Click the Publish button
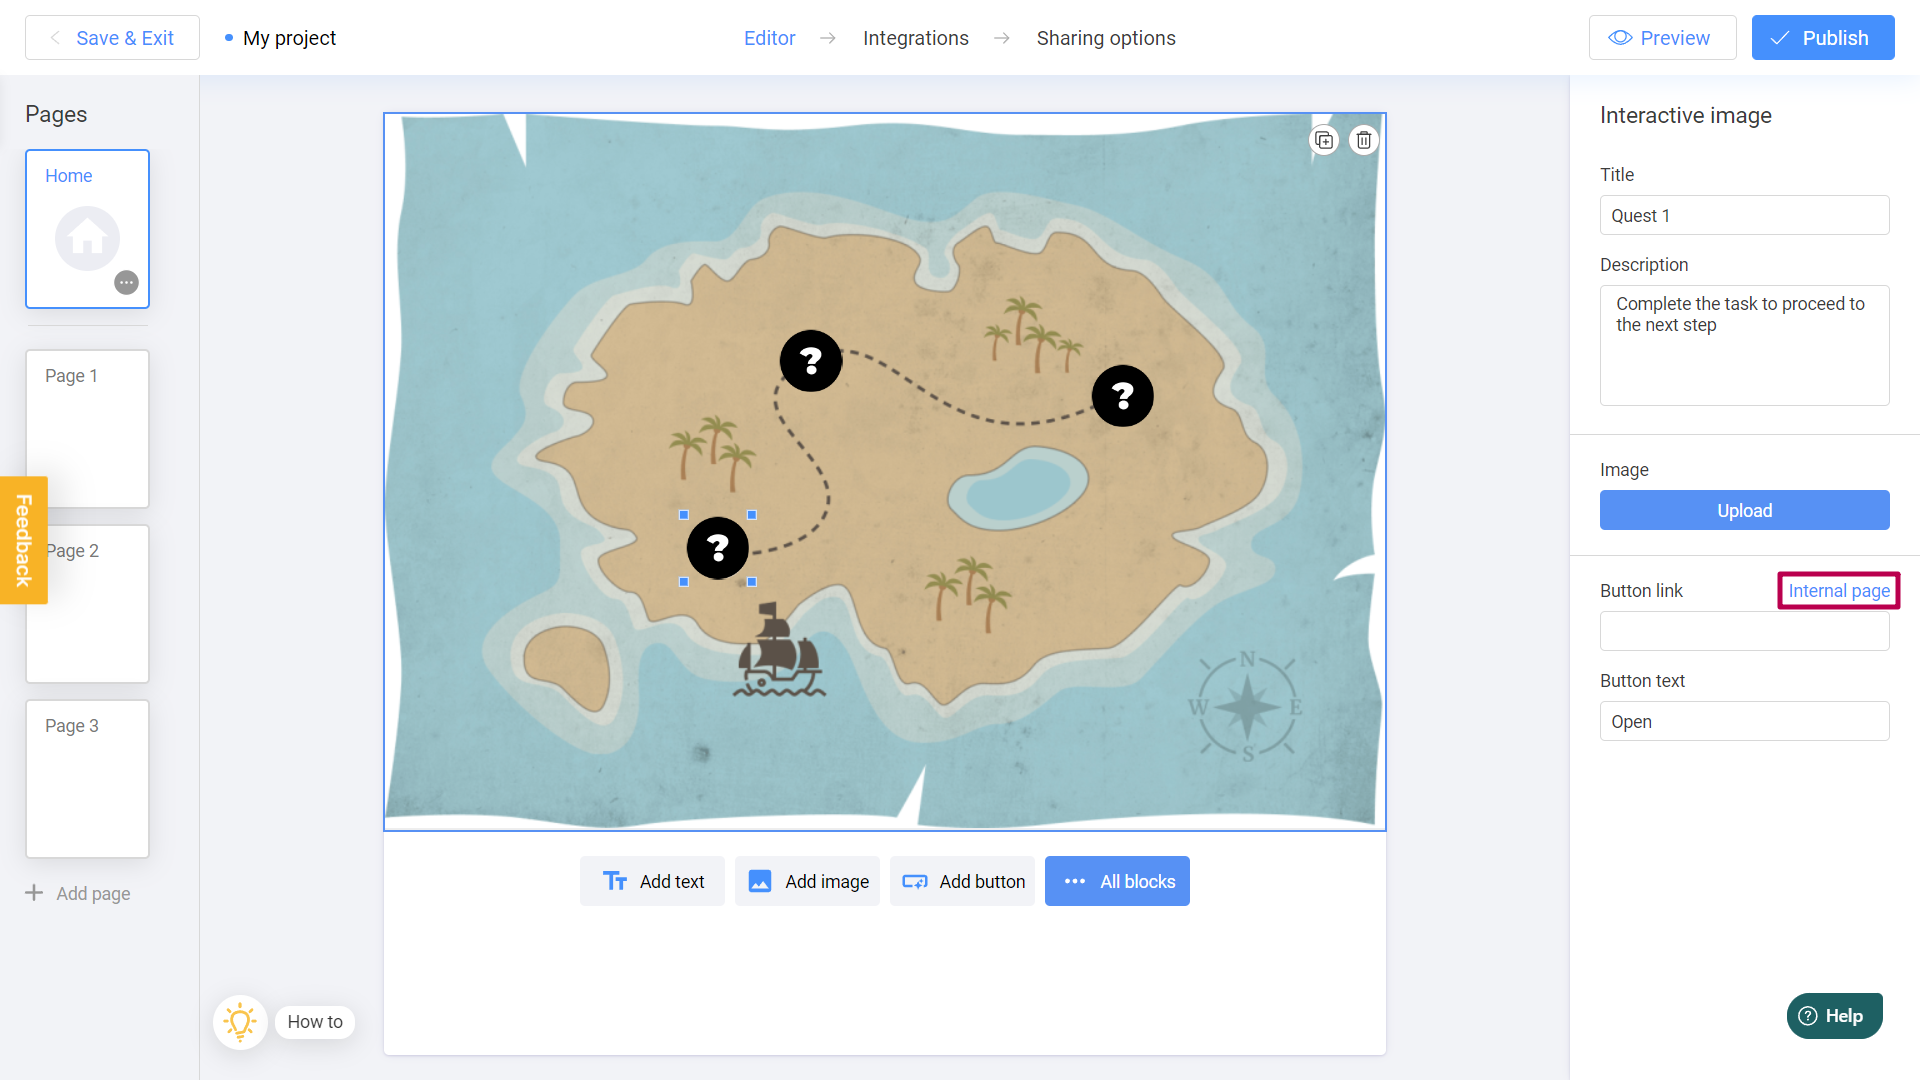This screenshot has width=1920, height=1080. click(1824, 37)
